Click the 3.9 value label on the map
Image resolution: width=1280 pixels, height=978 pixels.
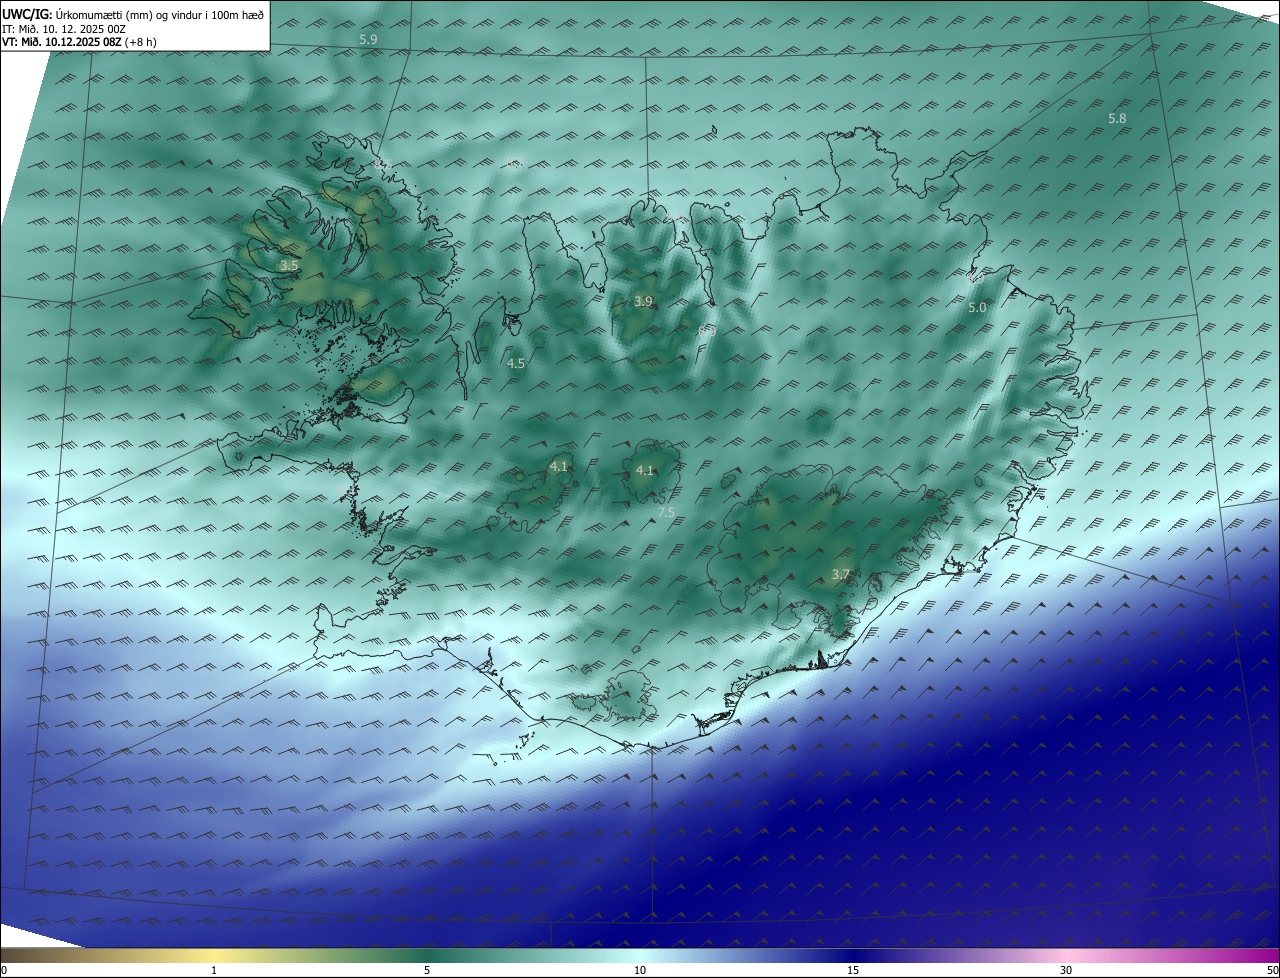tap(643, 301)
